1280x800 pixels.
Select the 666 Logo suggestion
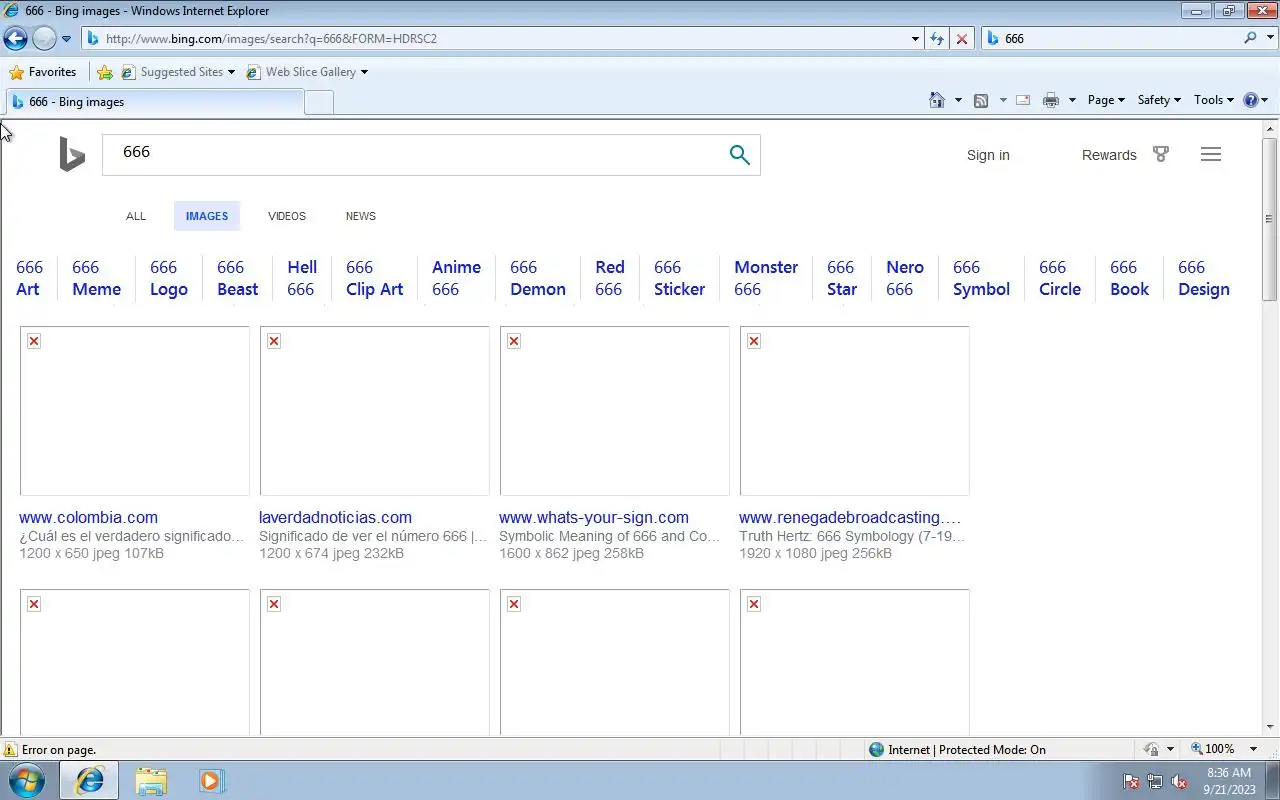point(169,278)
